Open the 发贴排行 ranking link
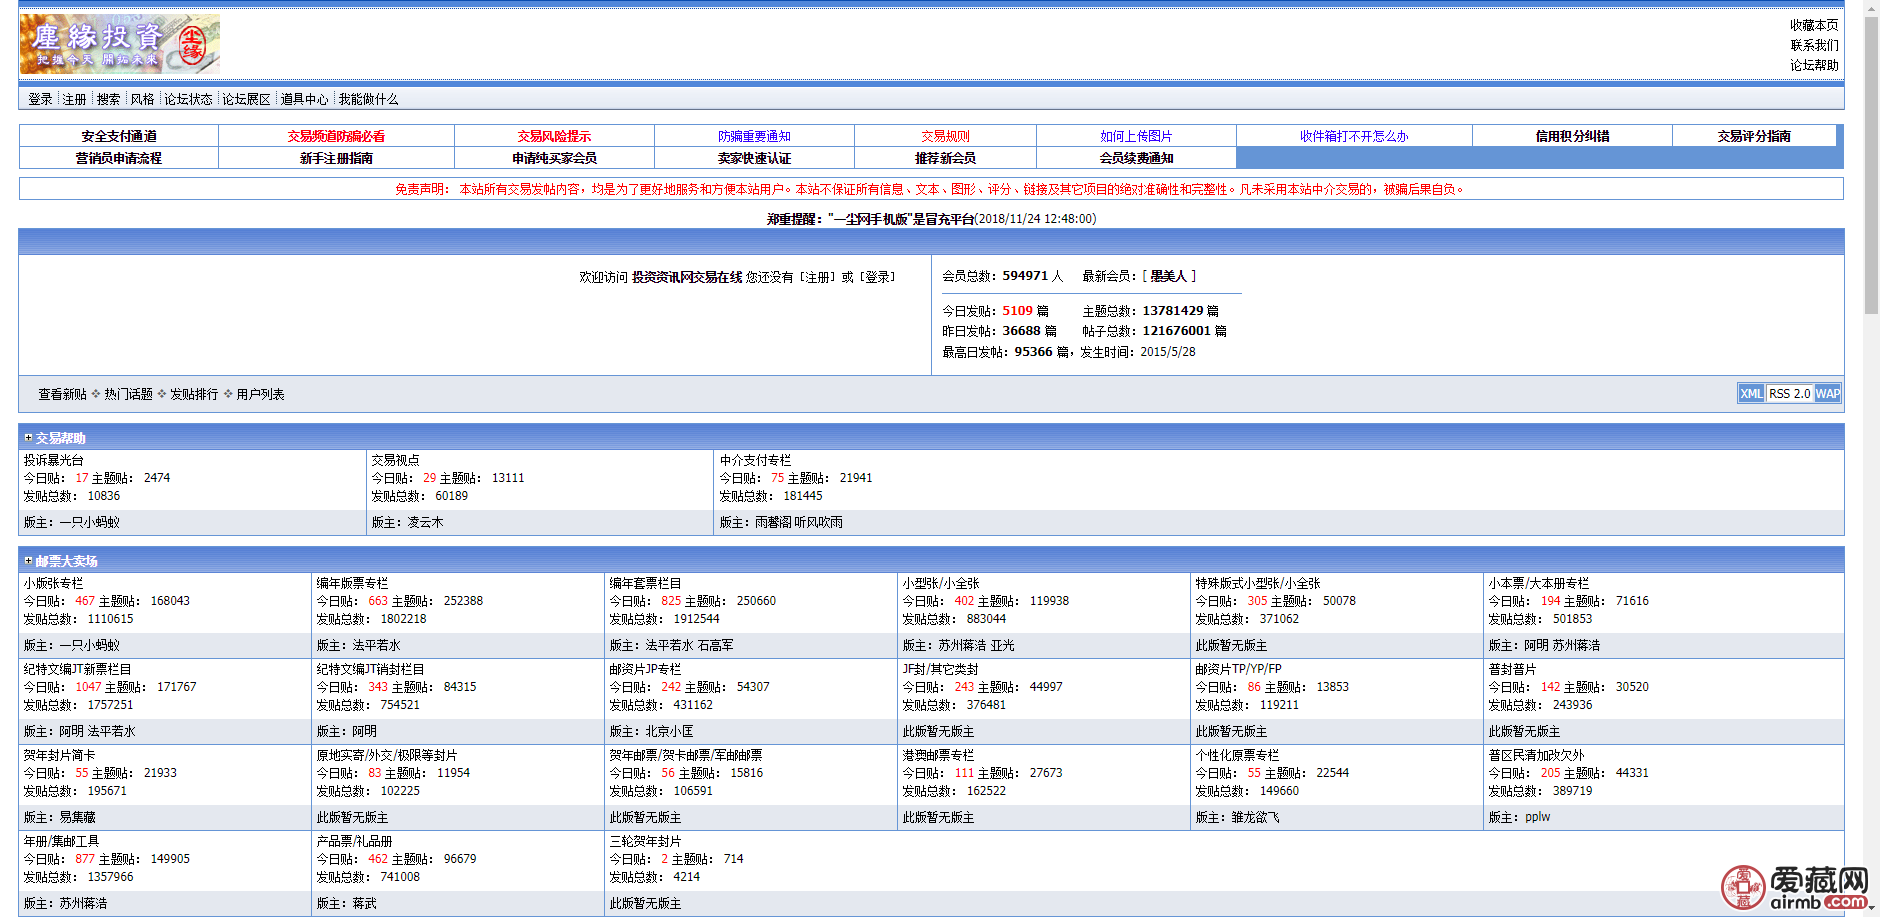Screen dimensions: 1880x917 [x=194, y=394]
